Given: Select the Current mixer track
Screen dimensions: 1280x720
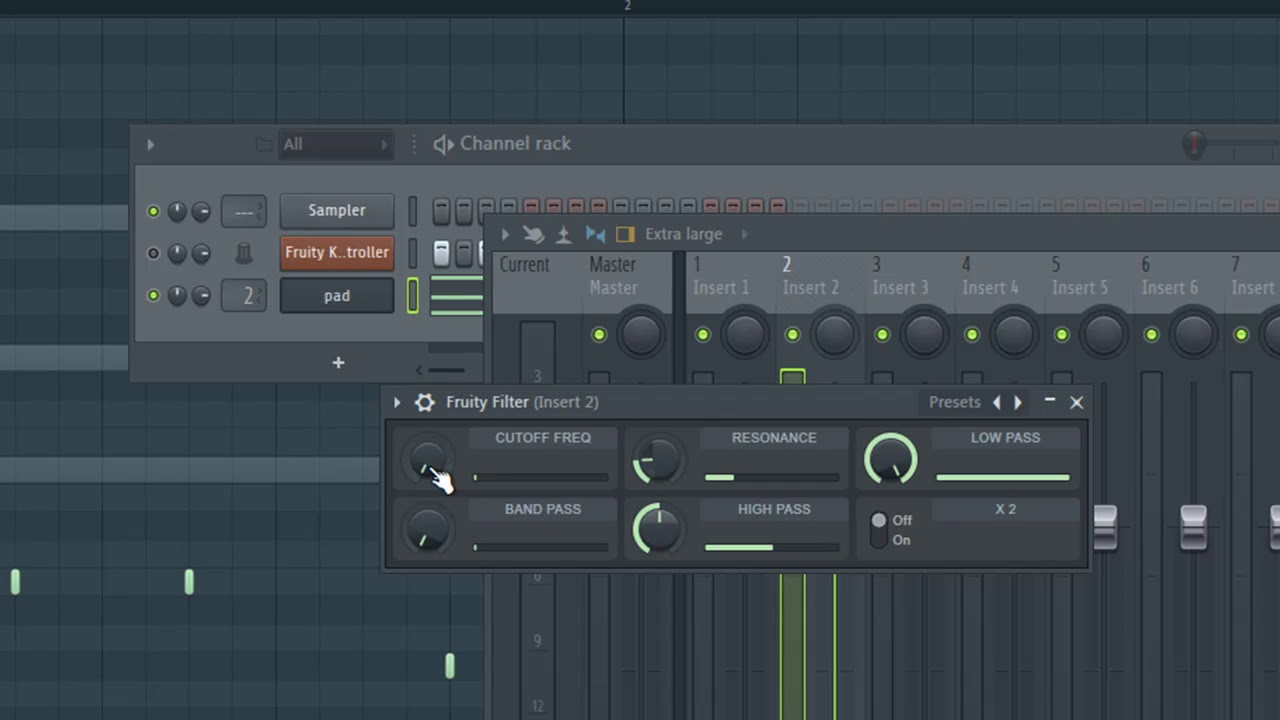Looking at the screenshot, I should coord(525,265).
